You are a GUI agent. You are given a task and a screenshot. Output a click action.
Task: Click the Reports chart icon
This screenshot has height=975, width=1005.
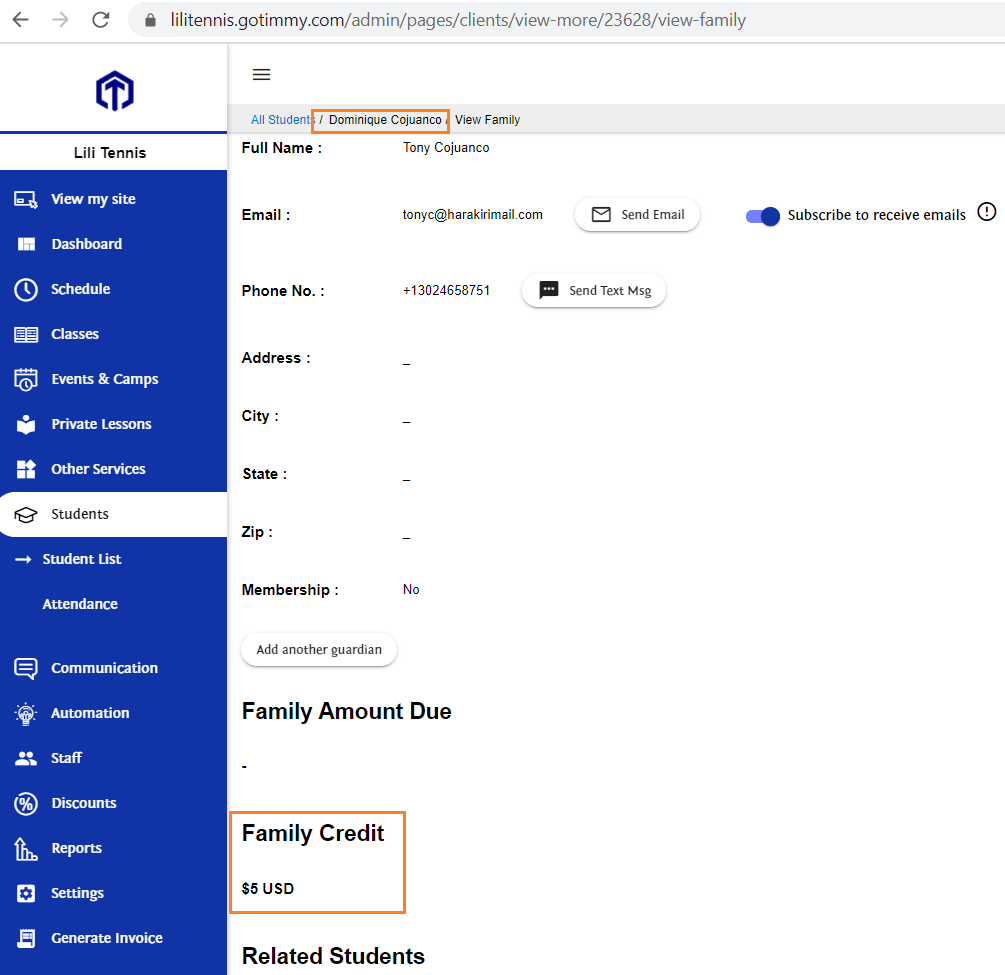tap(26, 849)
